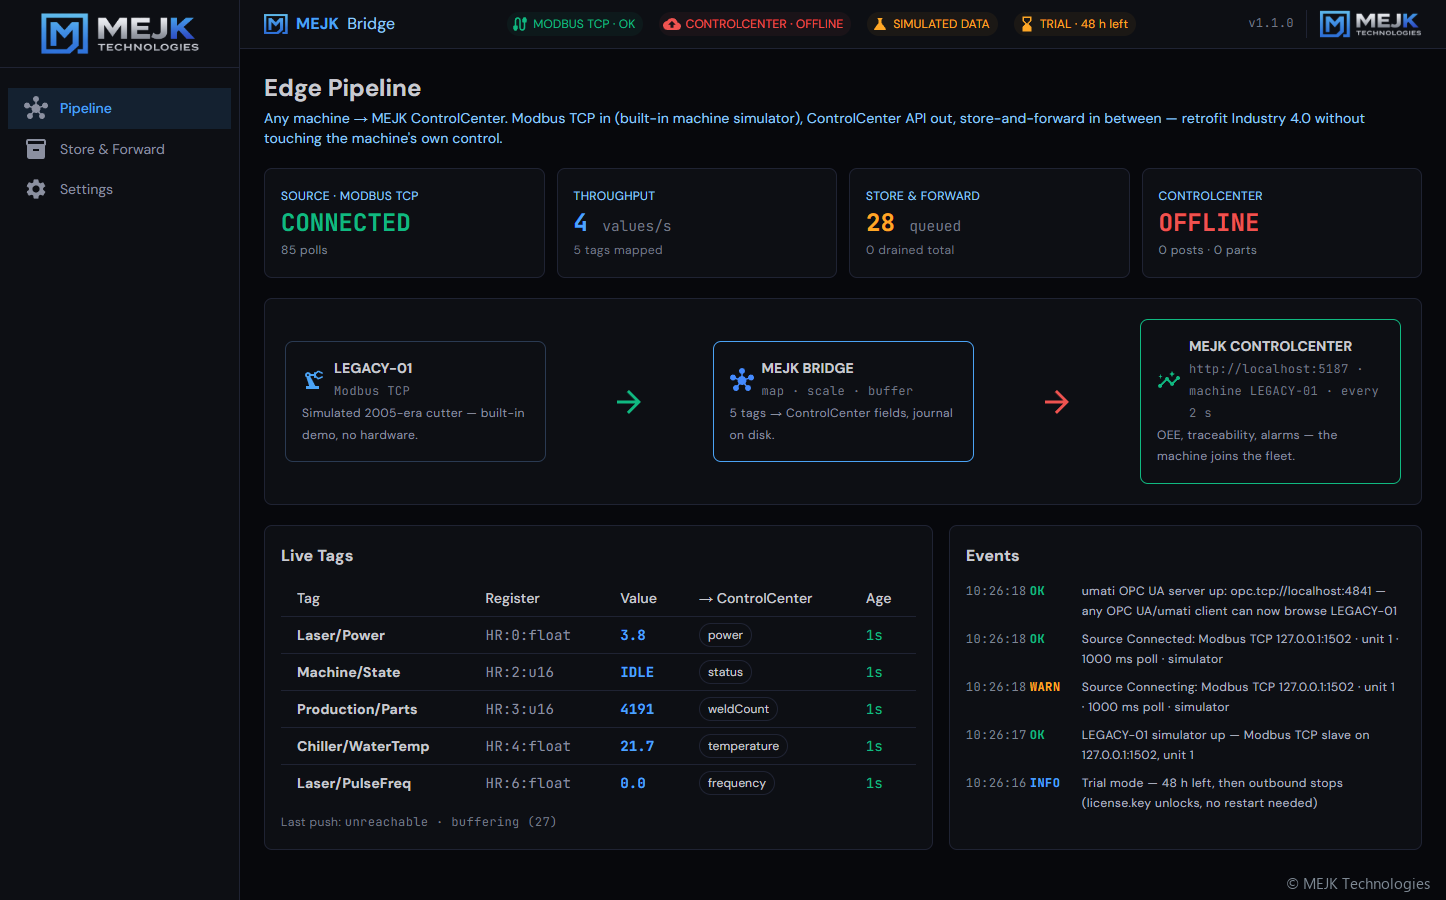Click the MEJK Technologies logo in the sidebar

[x=120, y=34]
